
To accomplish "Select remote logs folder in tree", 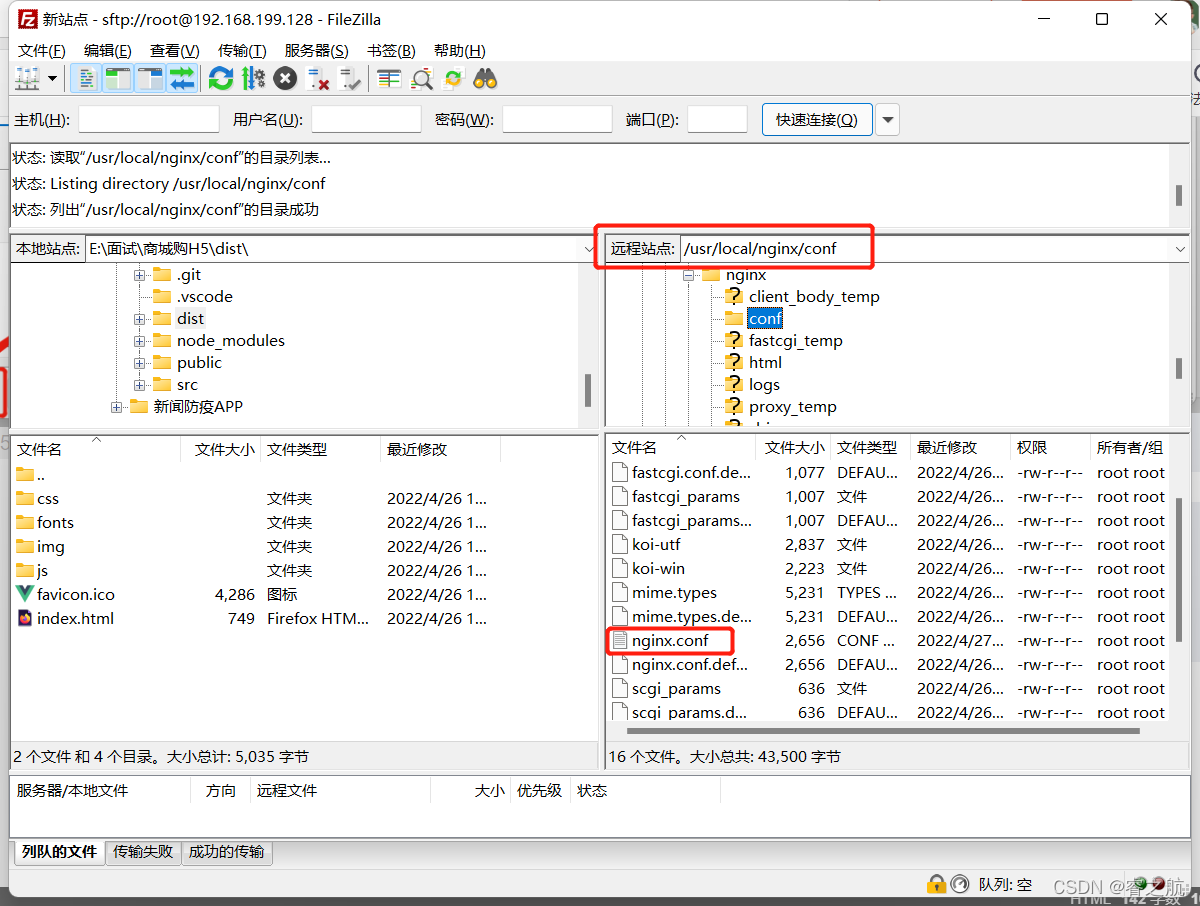I will click(764, 385).
